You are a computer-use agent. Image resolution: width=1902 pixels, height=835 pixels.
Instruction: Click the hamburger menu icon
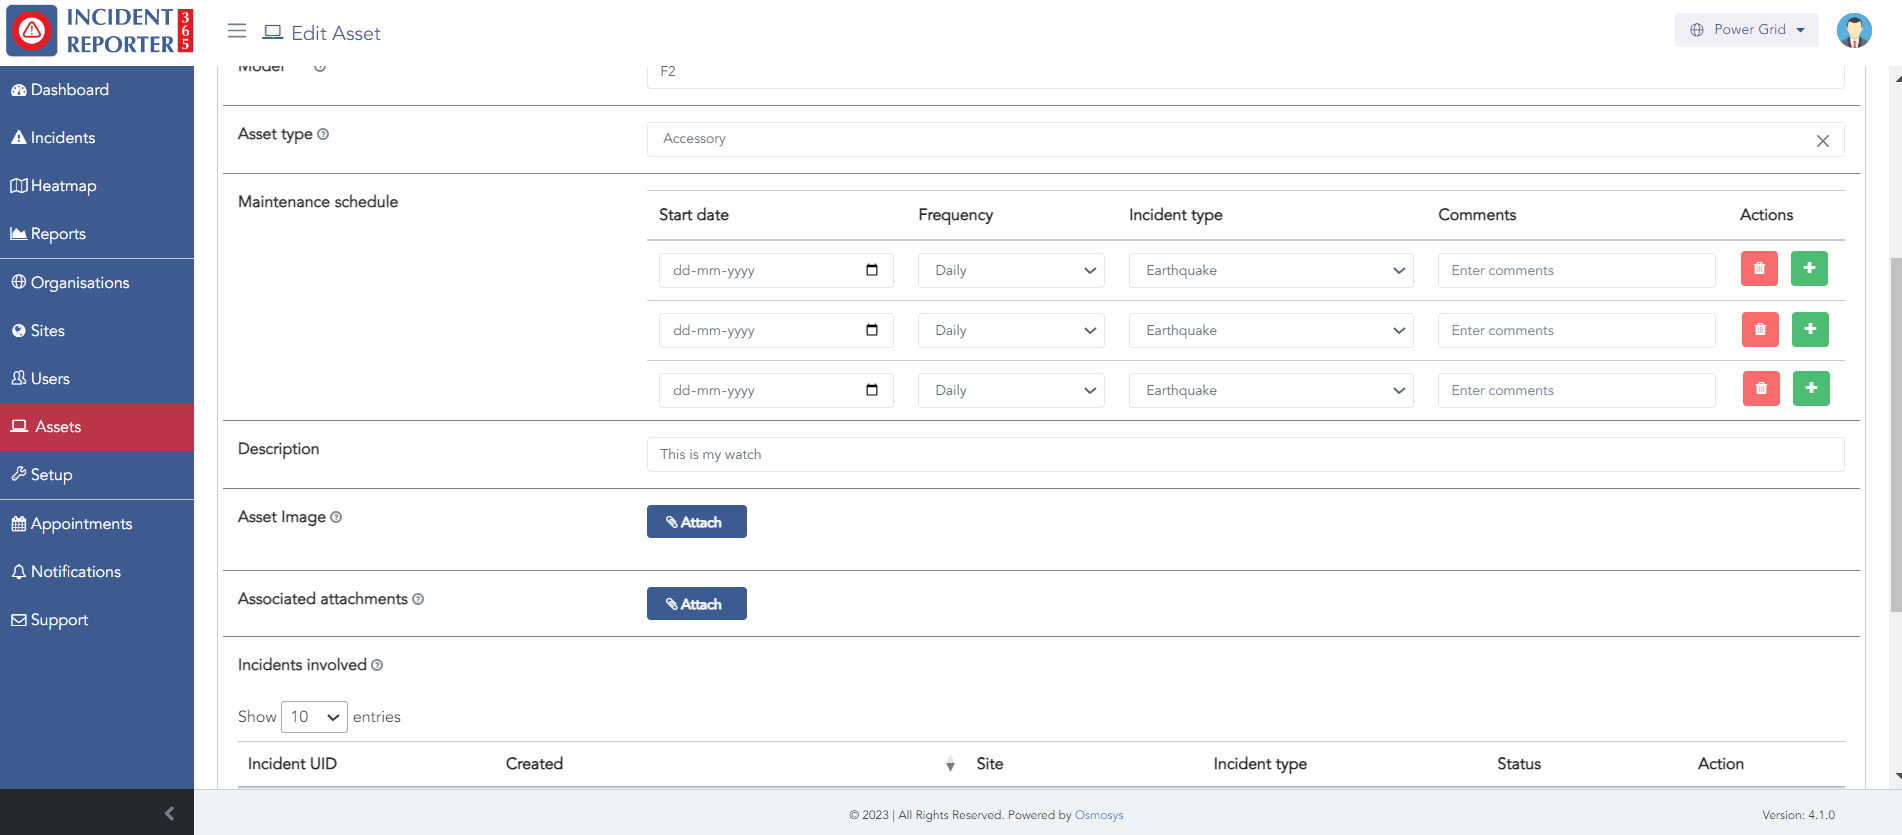pos(236,31)
